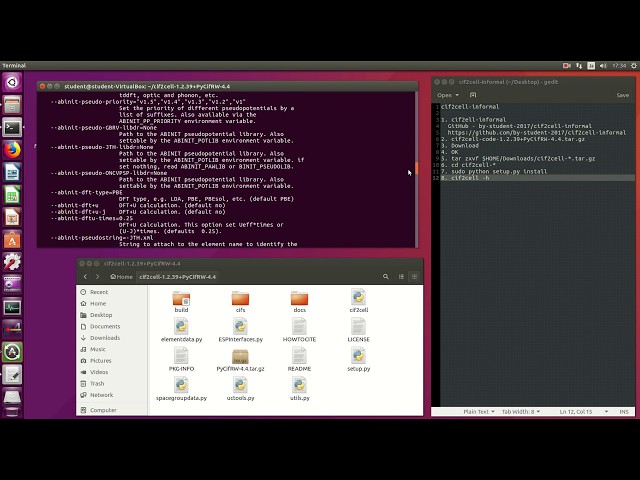Select the uctools.py file
Image resolution: width=640 pixels, height=480 pixels.
click(240, 389)
